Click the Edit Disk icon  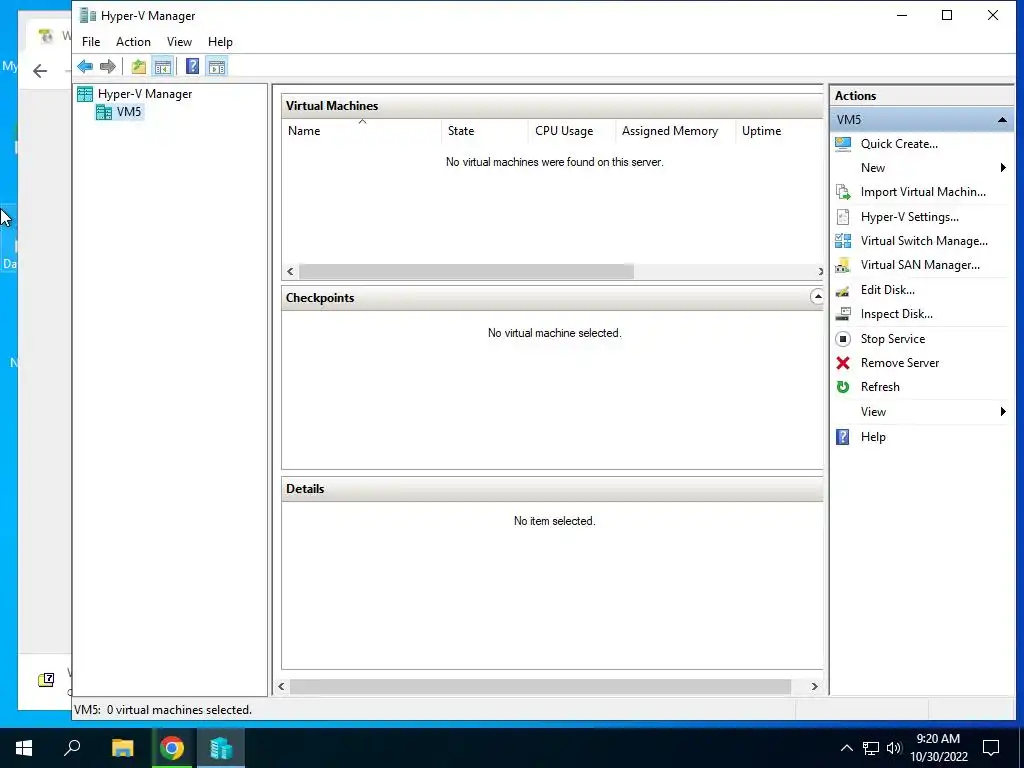click(843, 290)
